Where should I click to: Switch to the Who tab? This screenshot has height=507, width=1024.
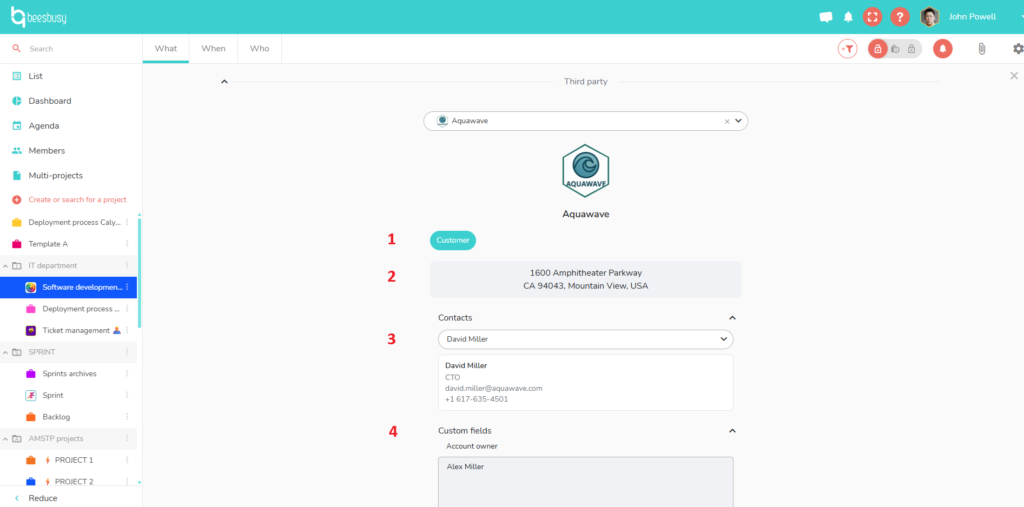[259, 48]
